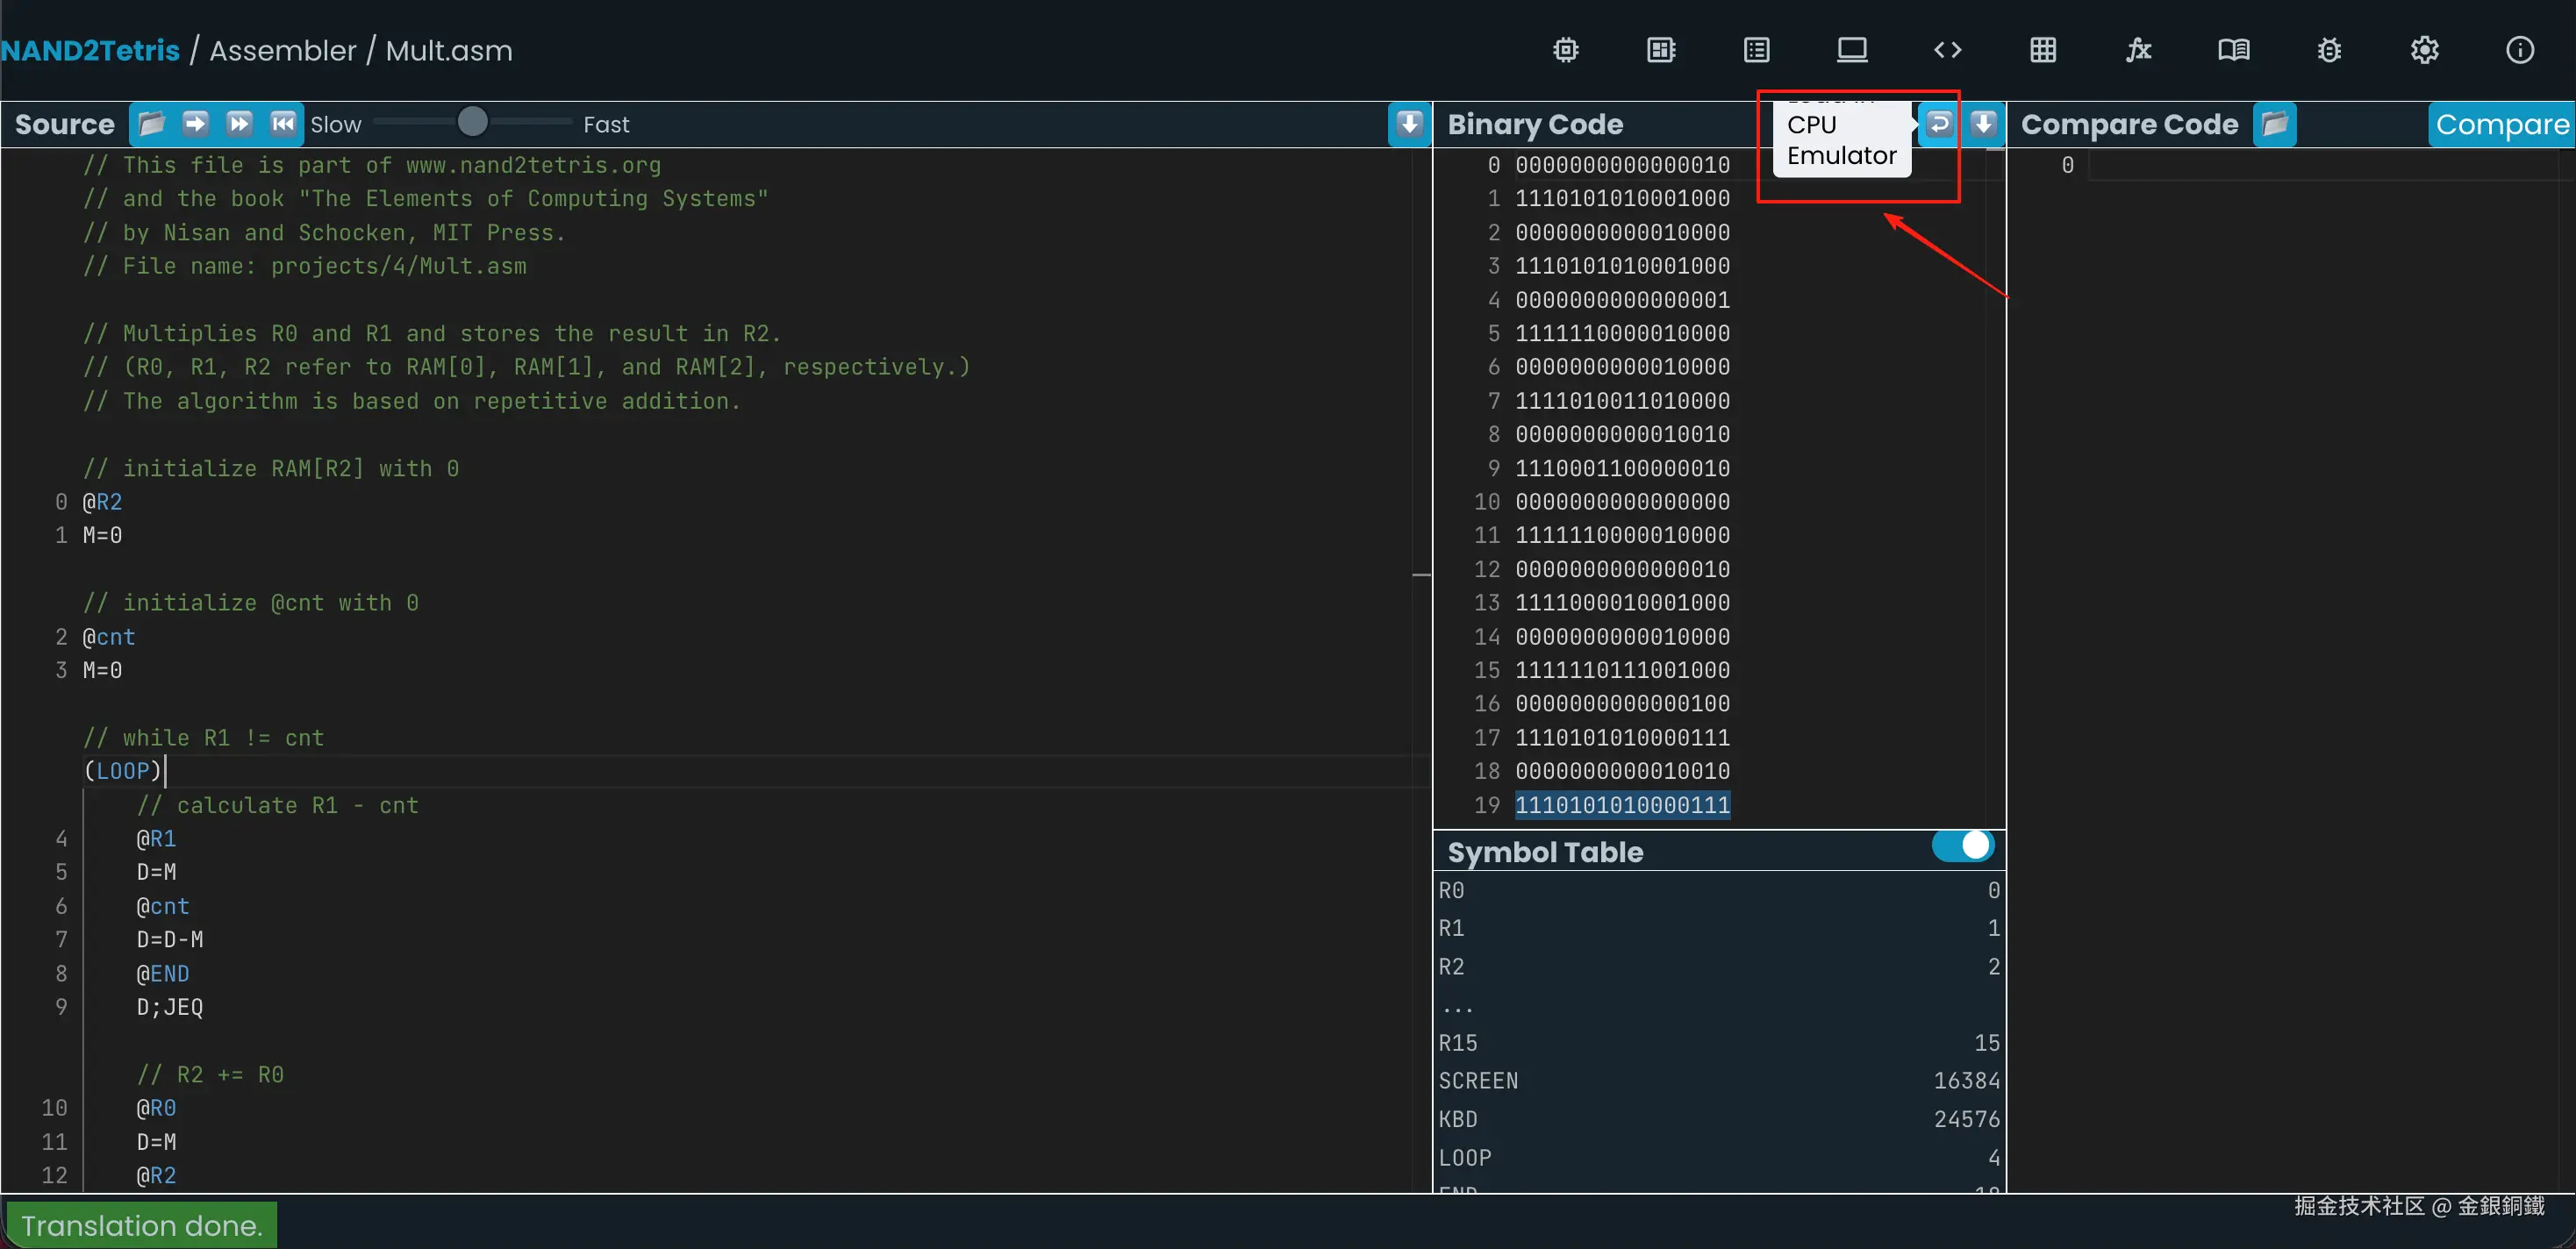Open the user guide book icon

pyautogui.click(x=2233, y=50)
